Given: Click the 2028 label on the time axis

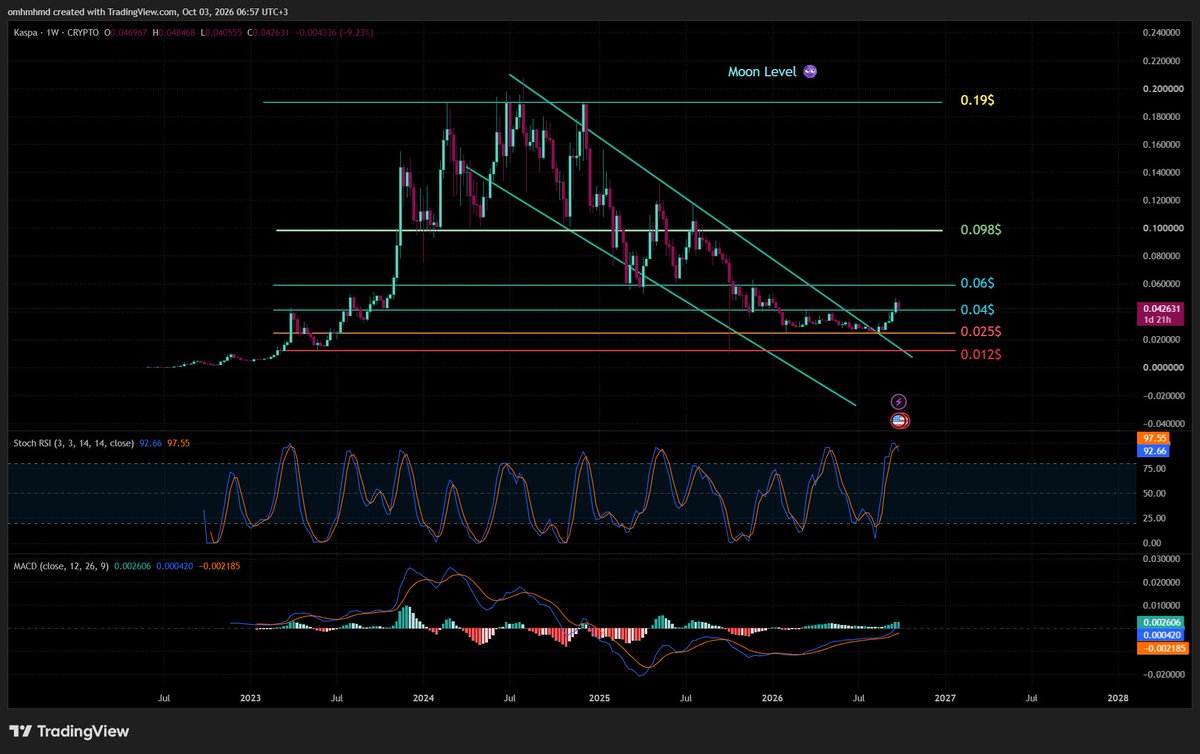Looking at the screenshot, I should coord(1119,697).
